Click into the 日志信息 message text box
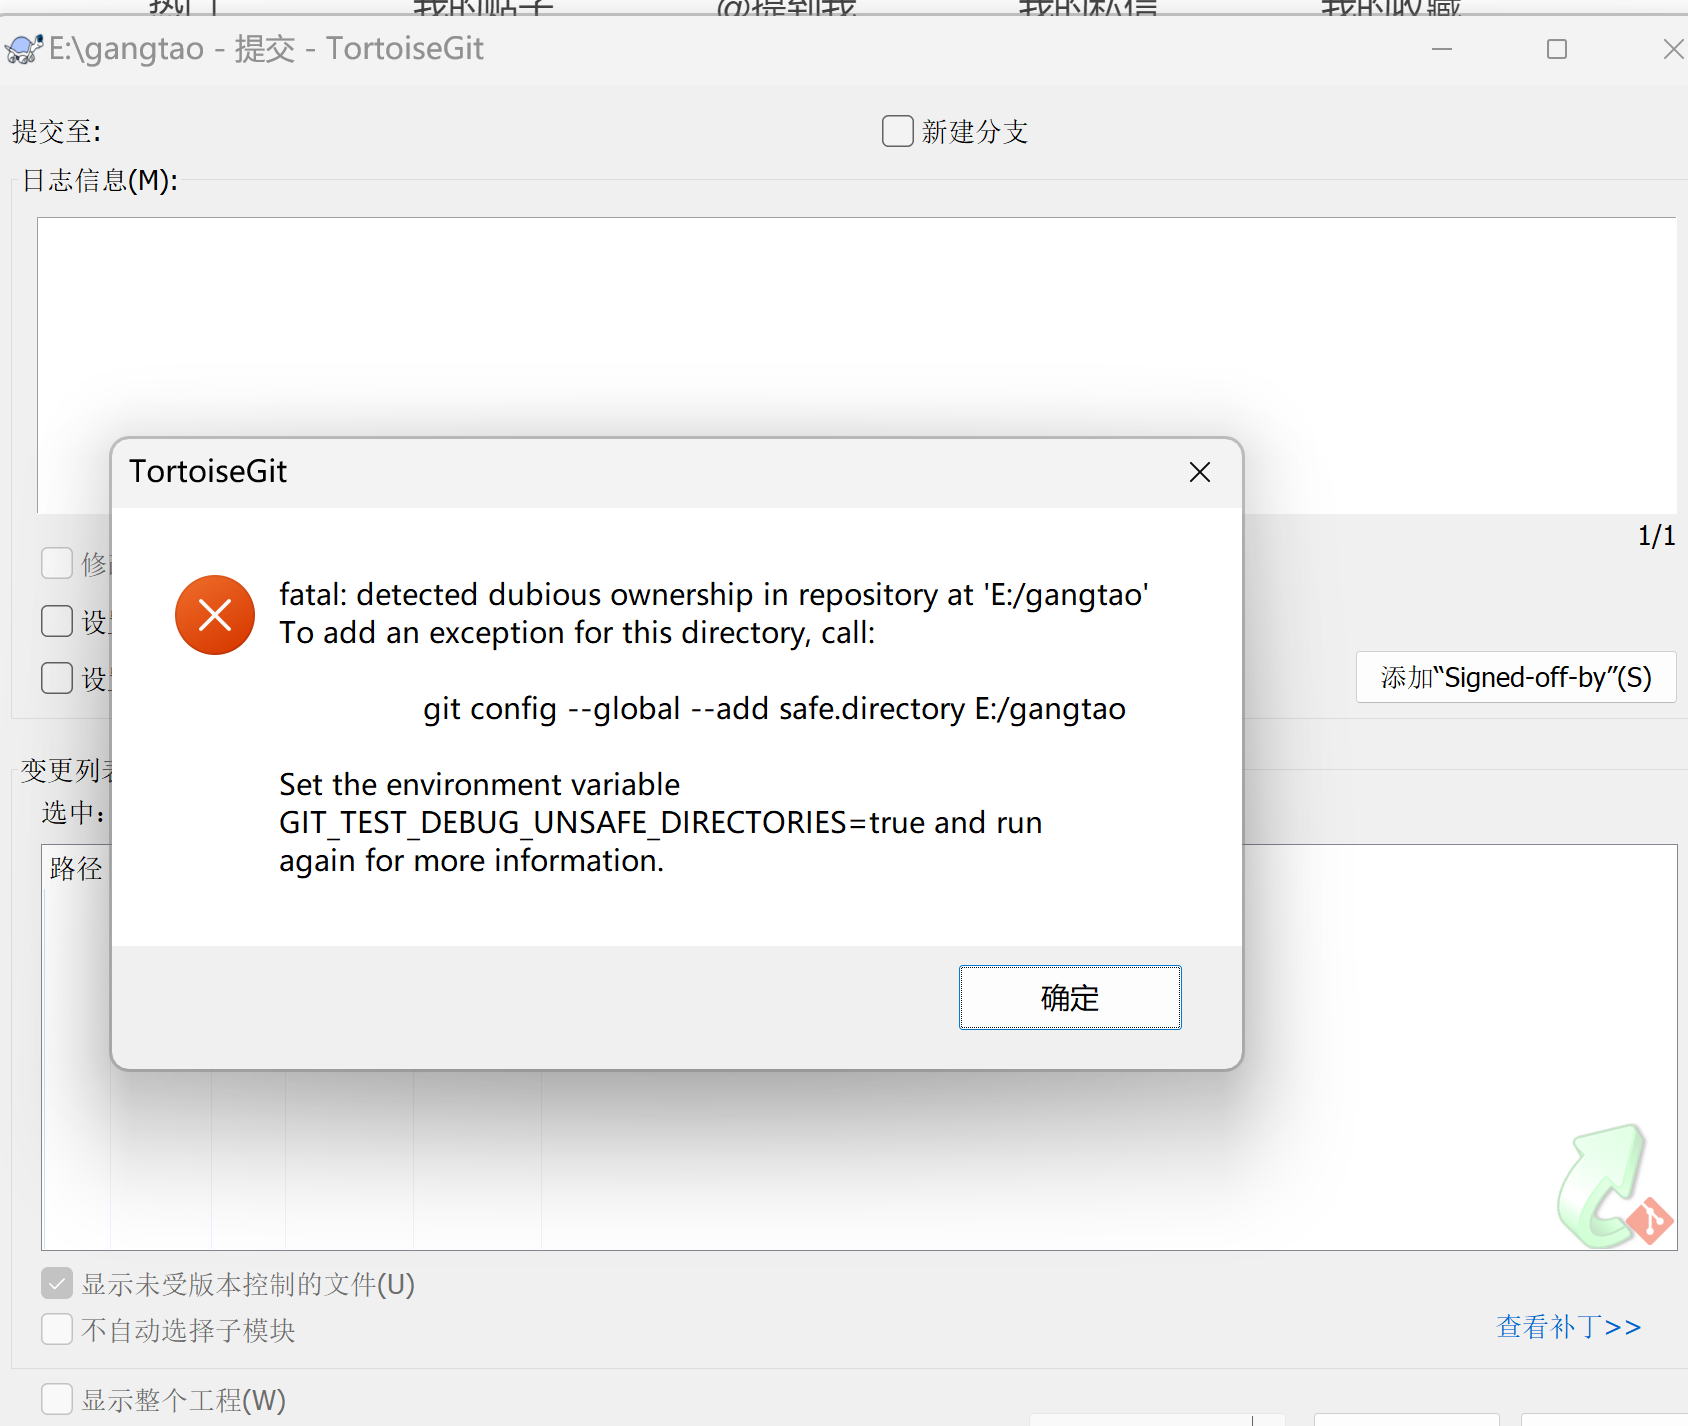The height and width of the screenshot is (1426, 1688). 856,365
